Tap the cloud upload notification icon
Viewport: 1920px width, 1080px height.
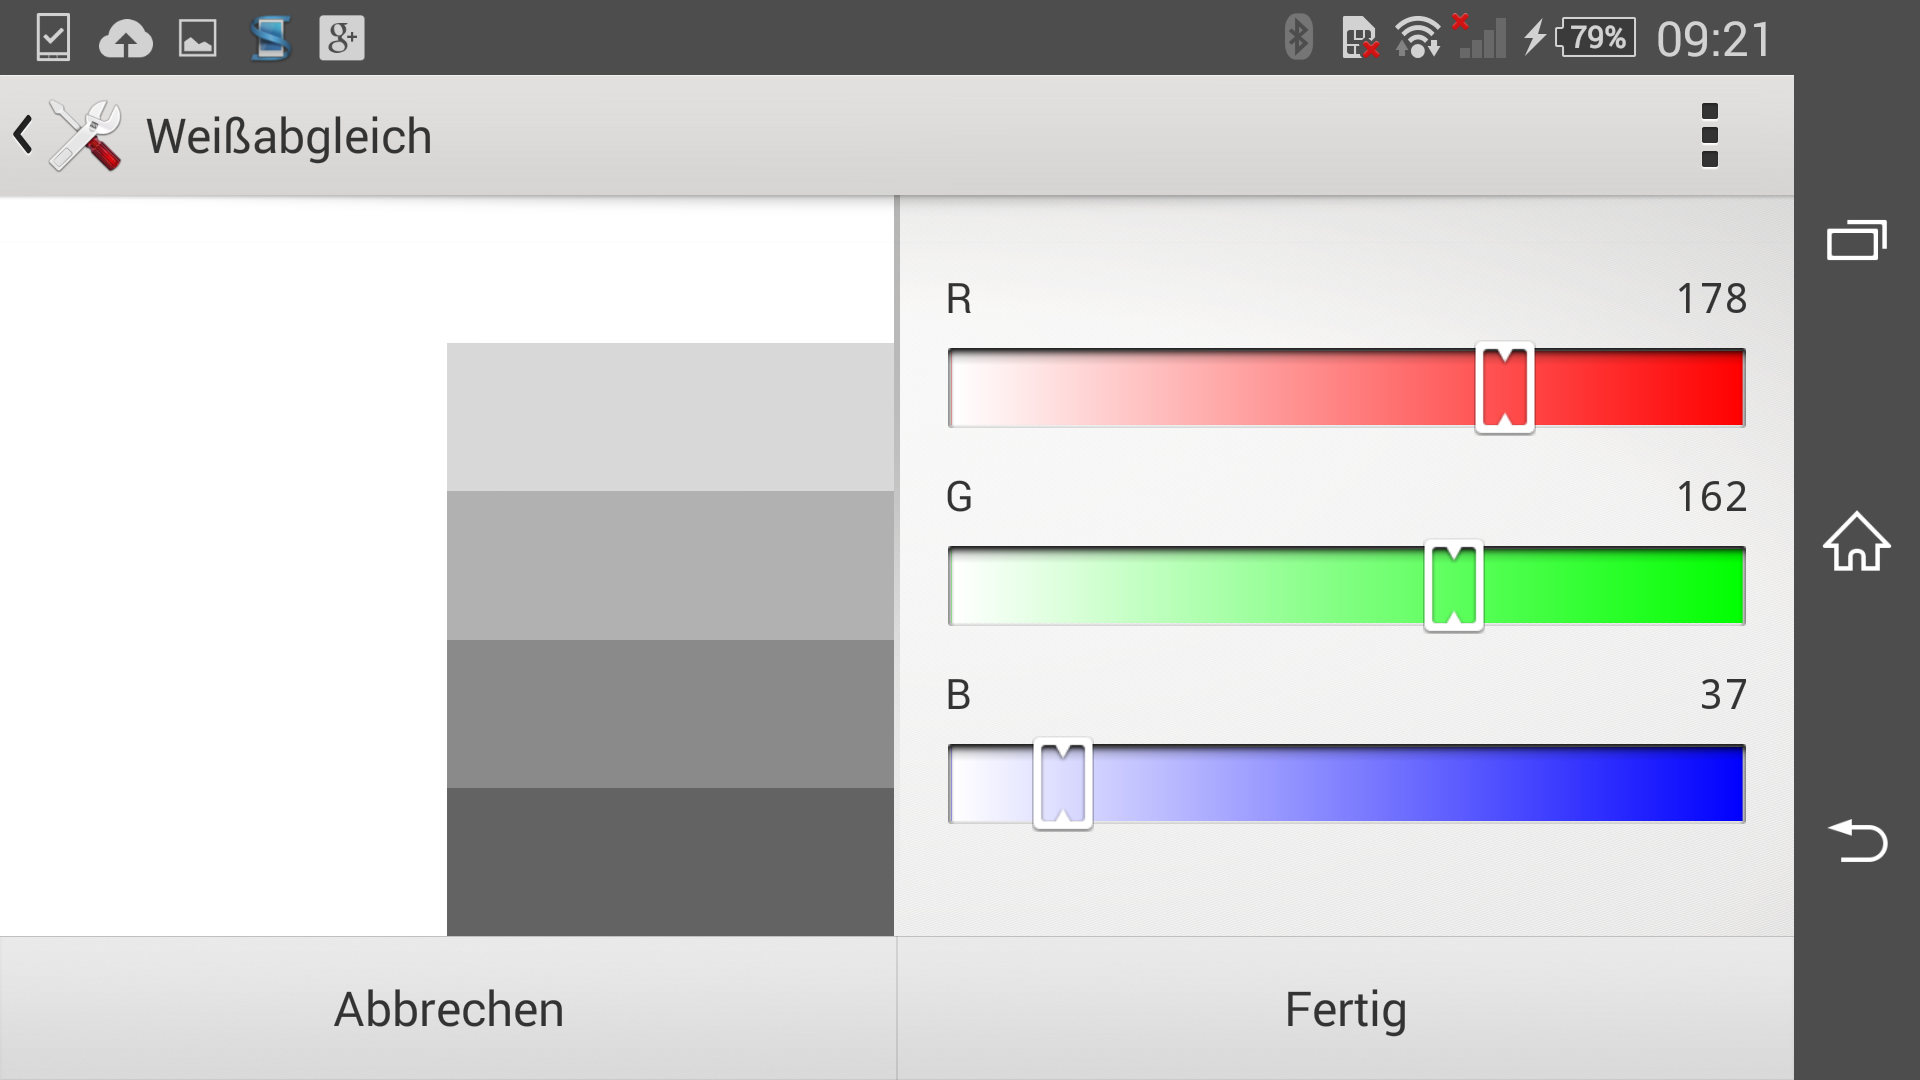pos(125,40)
